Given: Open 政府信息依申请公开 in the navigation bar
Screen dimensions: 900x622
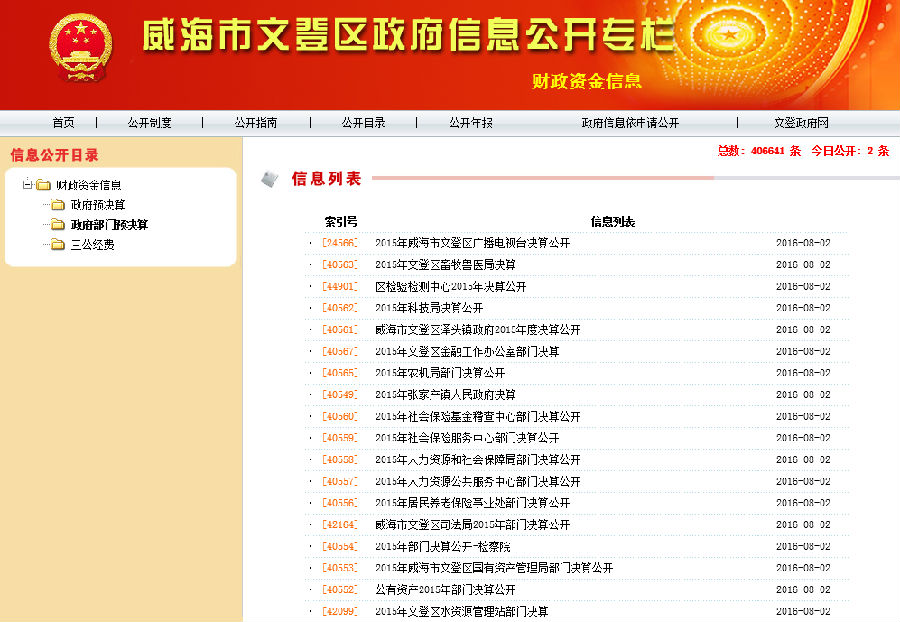Looking at the screenshot, I should (629, 122).
